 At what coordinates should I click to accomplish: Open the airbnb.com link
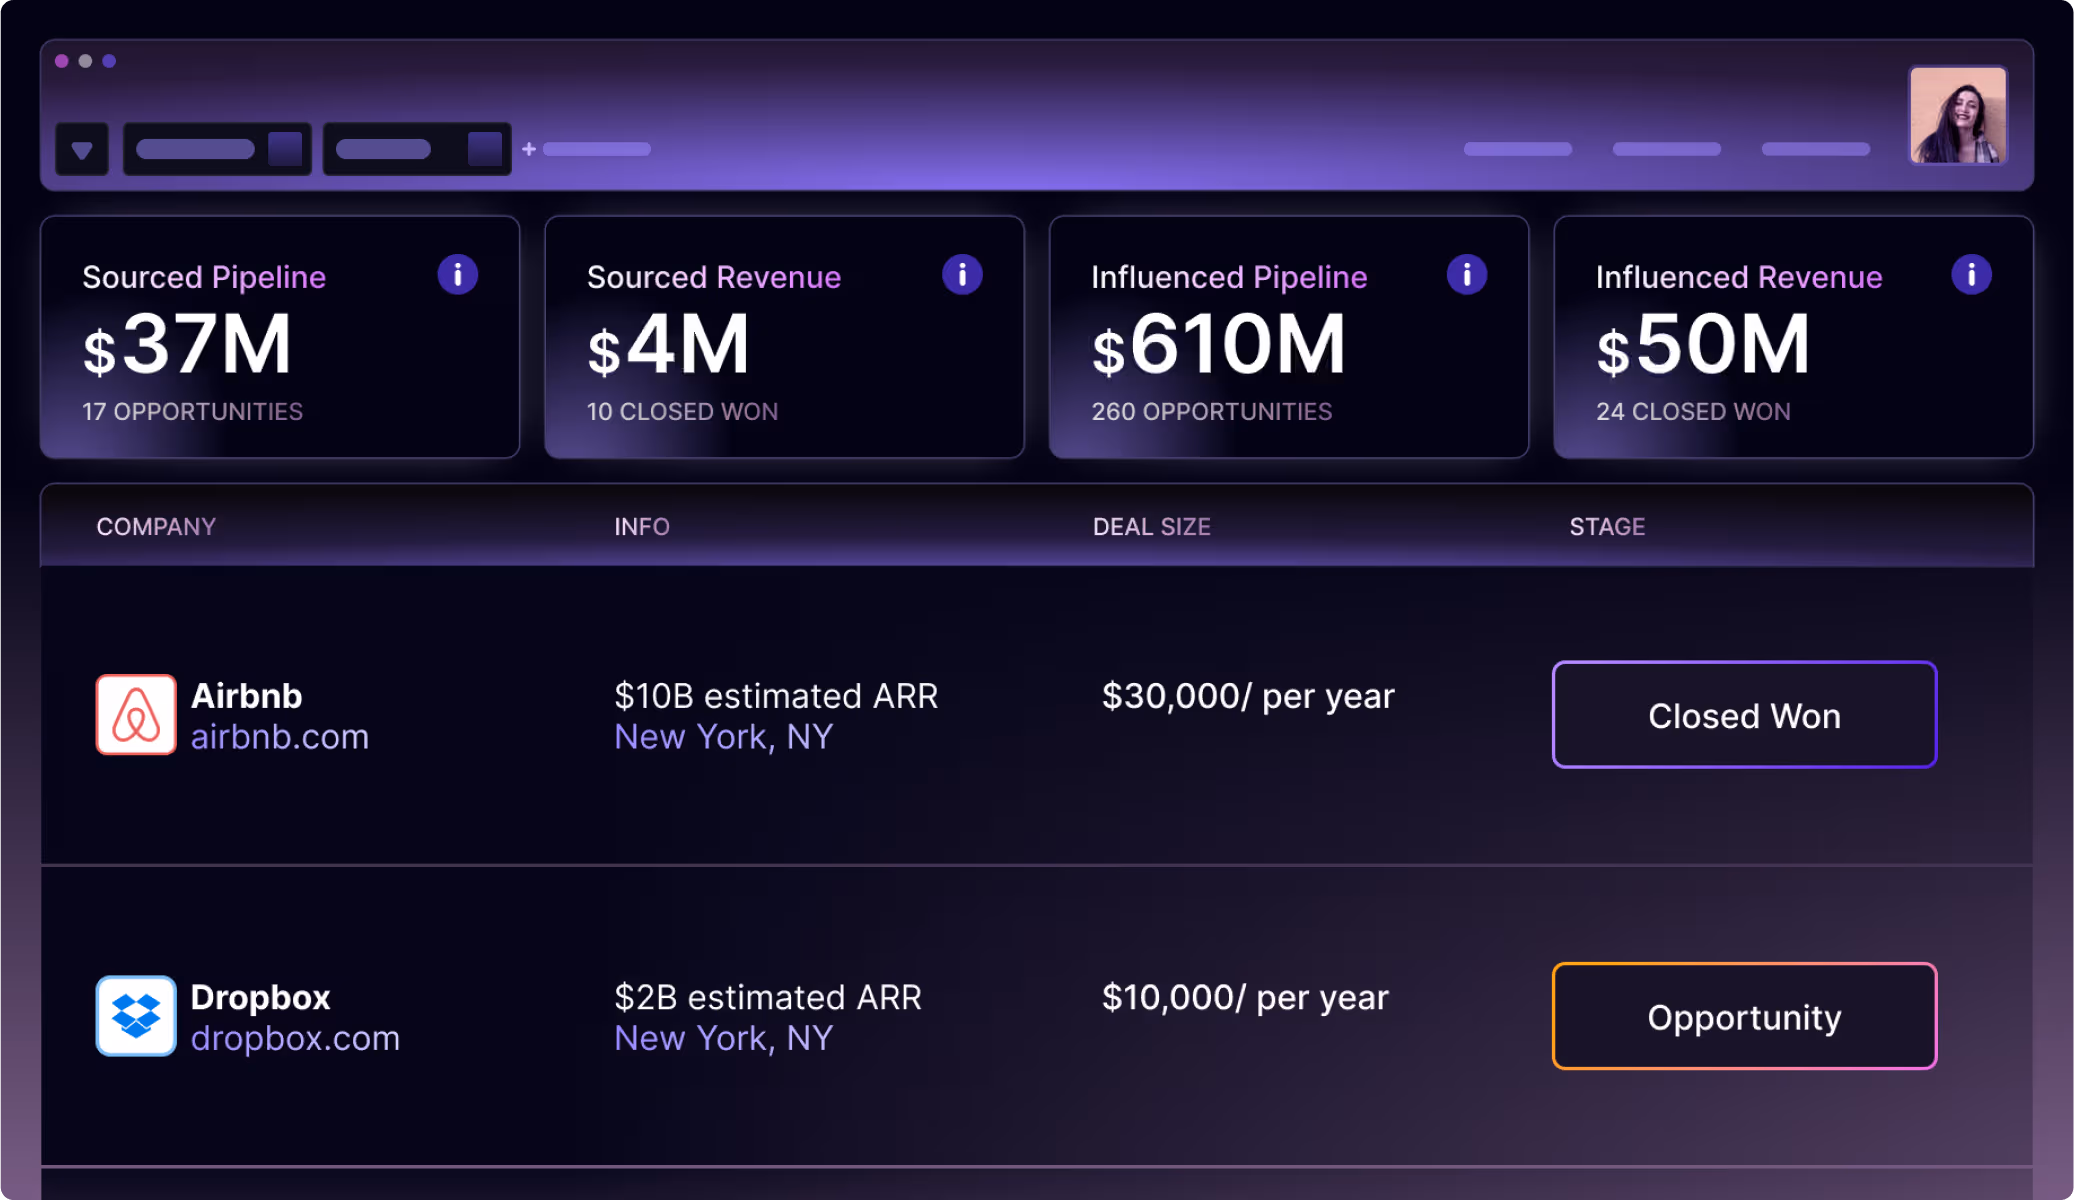click(x=280, y=737)
